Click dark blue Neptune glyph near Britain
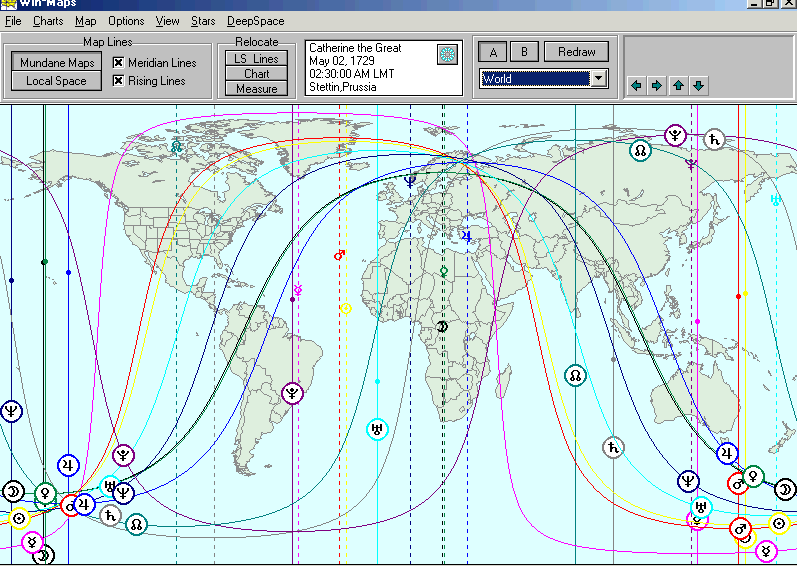Image resolution: width=797 pixels, height=567 pixels. click(410, 181)
